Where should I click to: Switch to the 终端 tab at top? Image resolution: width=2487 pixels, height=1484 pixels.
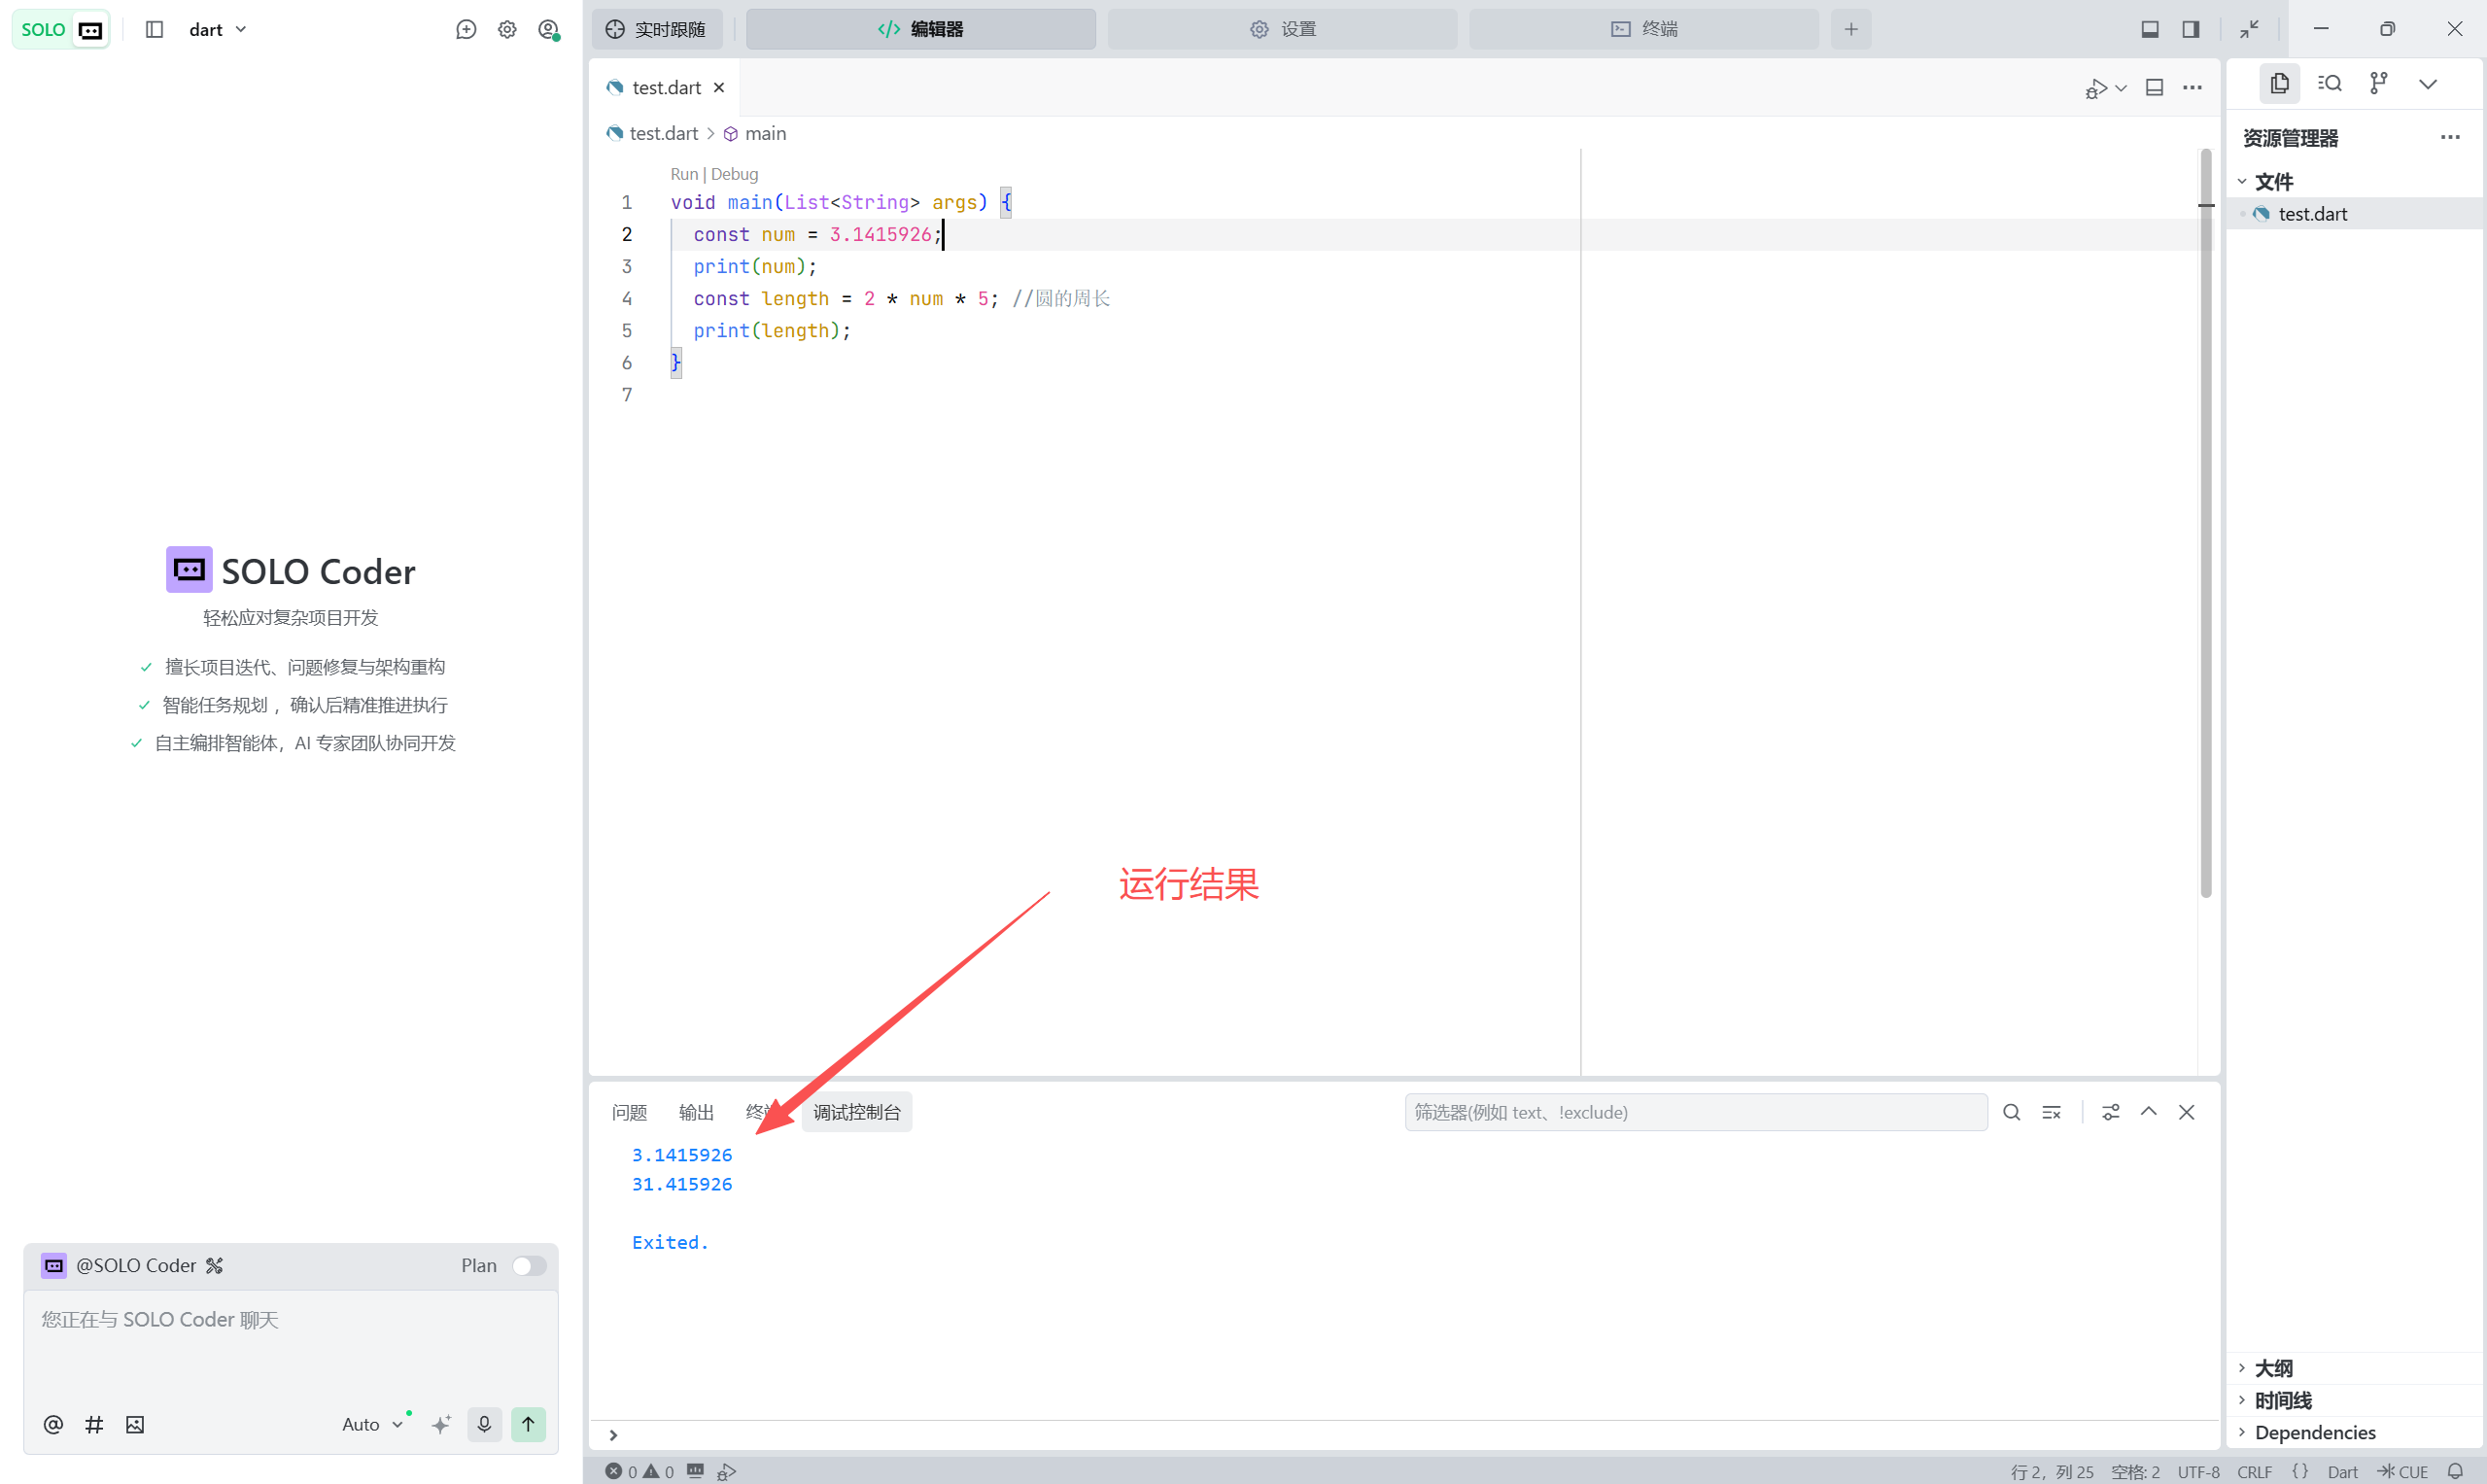point(1643,29)
